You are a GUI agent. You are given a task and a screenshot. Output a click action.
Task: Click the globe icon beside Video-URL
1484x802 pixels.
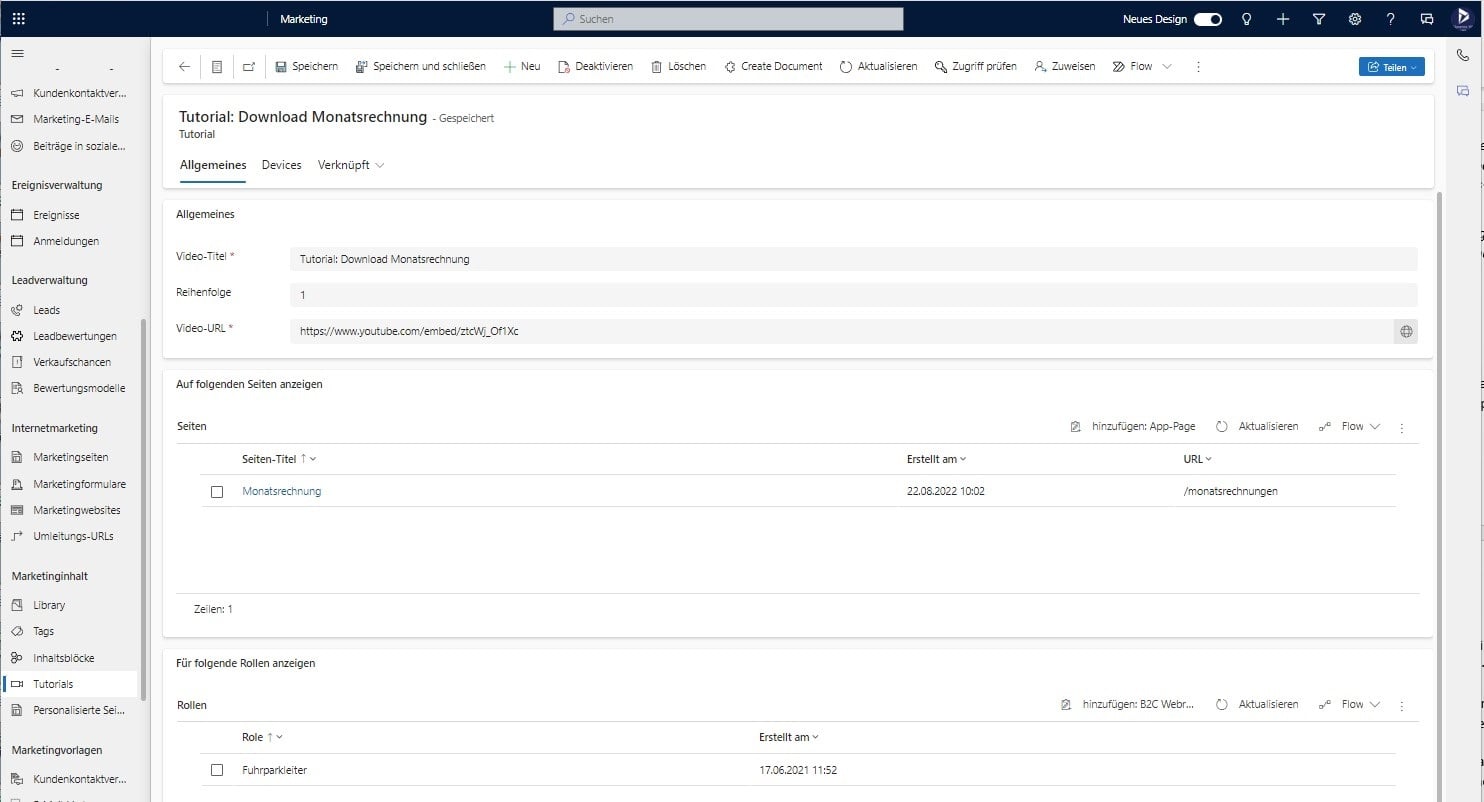pyautogui.click(x=1406, y=331)
